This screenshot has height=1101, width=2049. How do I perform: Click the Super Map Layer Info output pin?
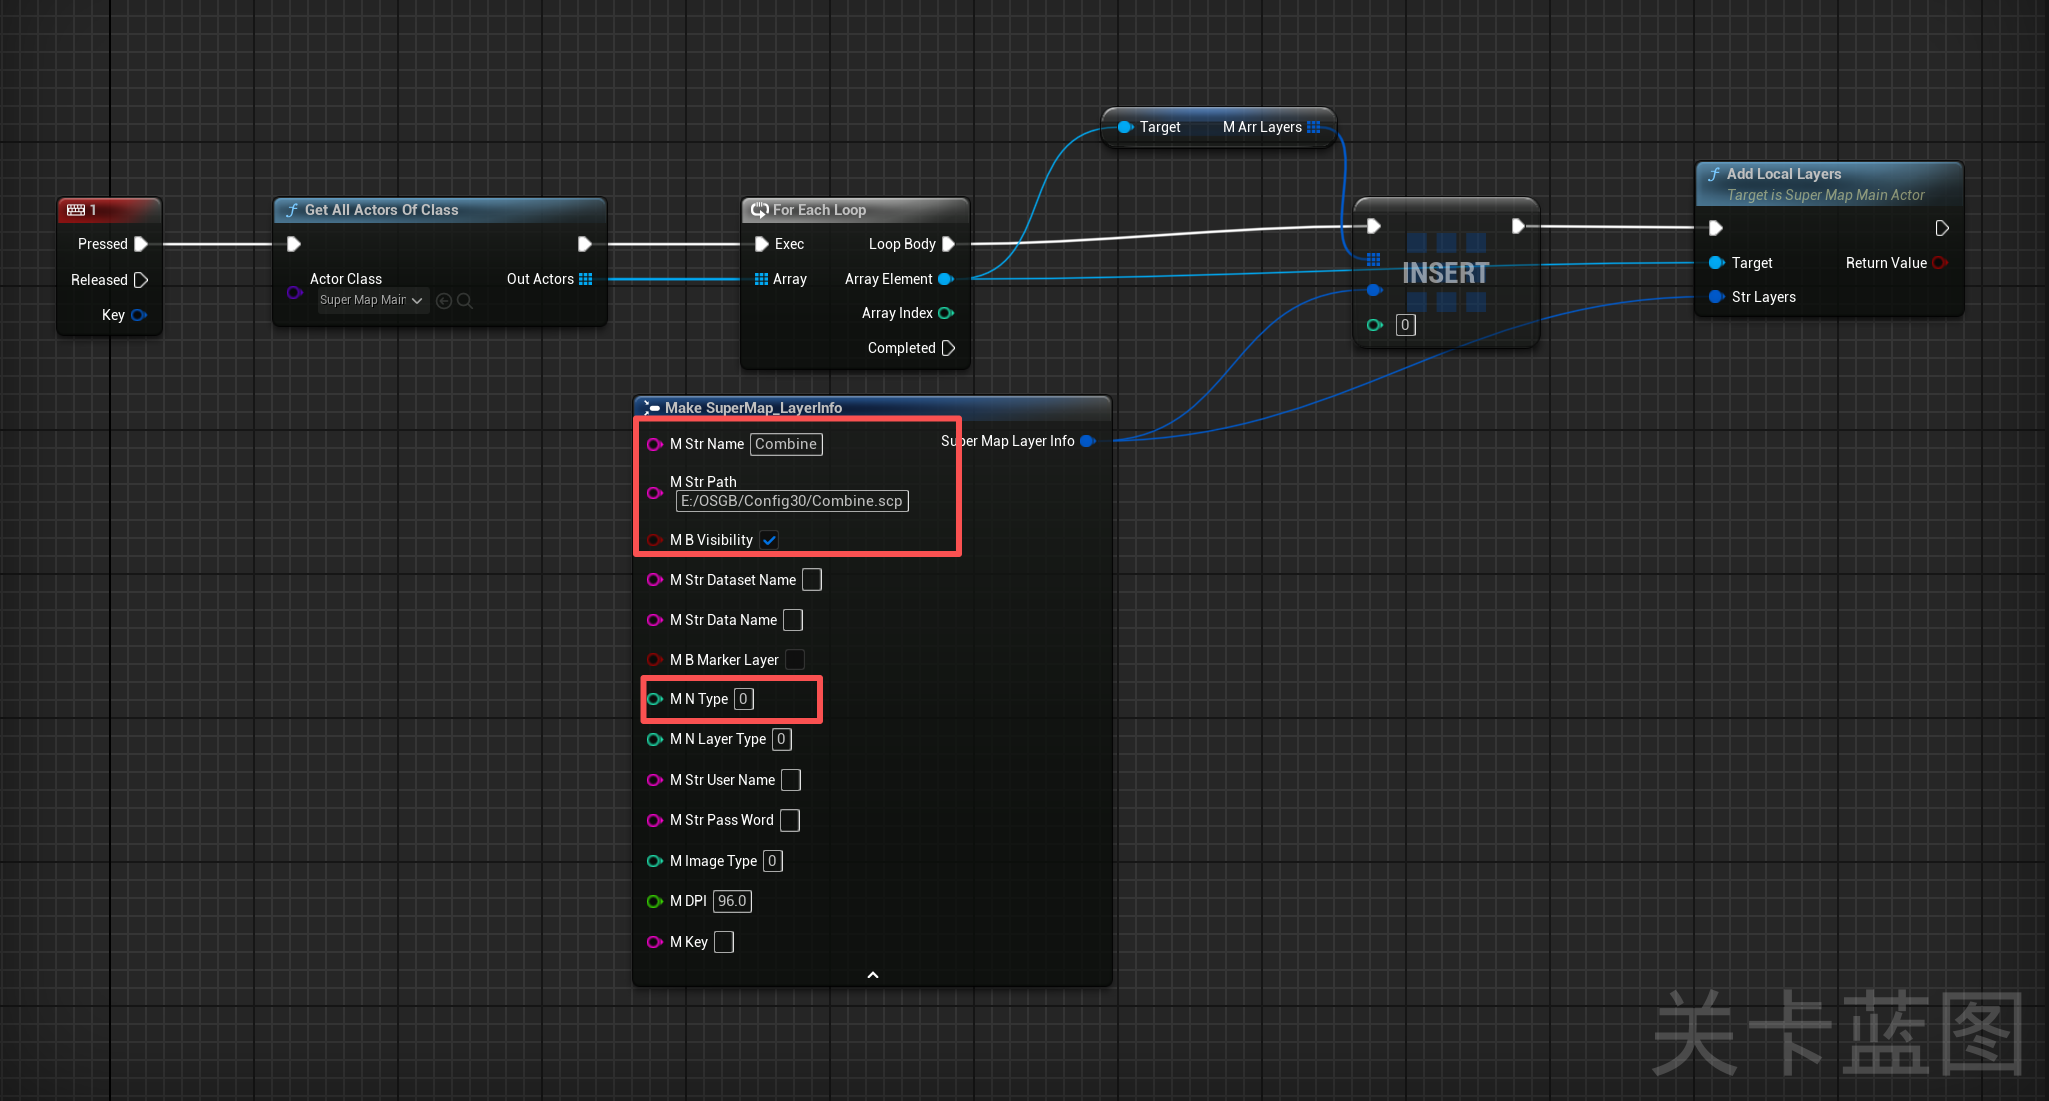point(1088,441)
